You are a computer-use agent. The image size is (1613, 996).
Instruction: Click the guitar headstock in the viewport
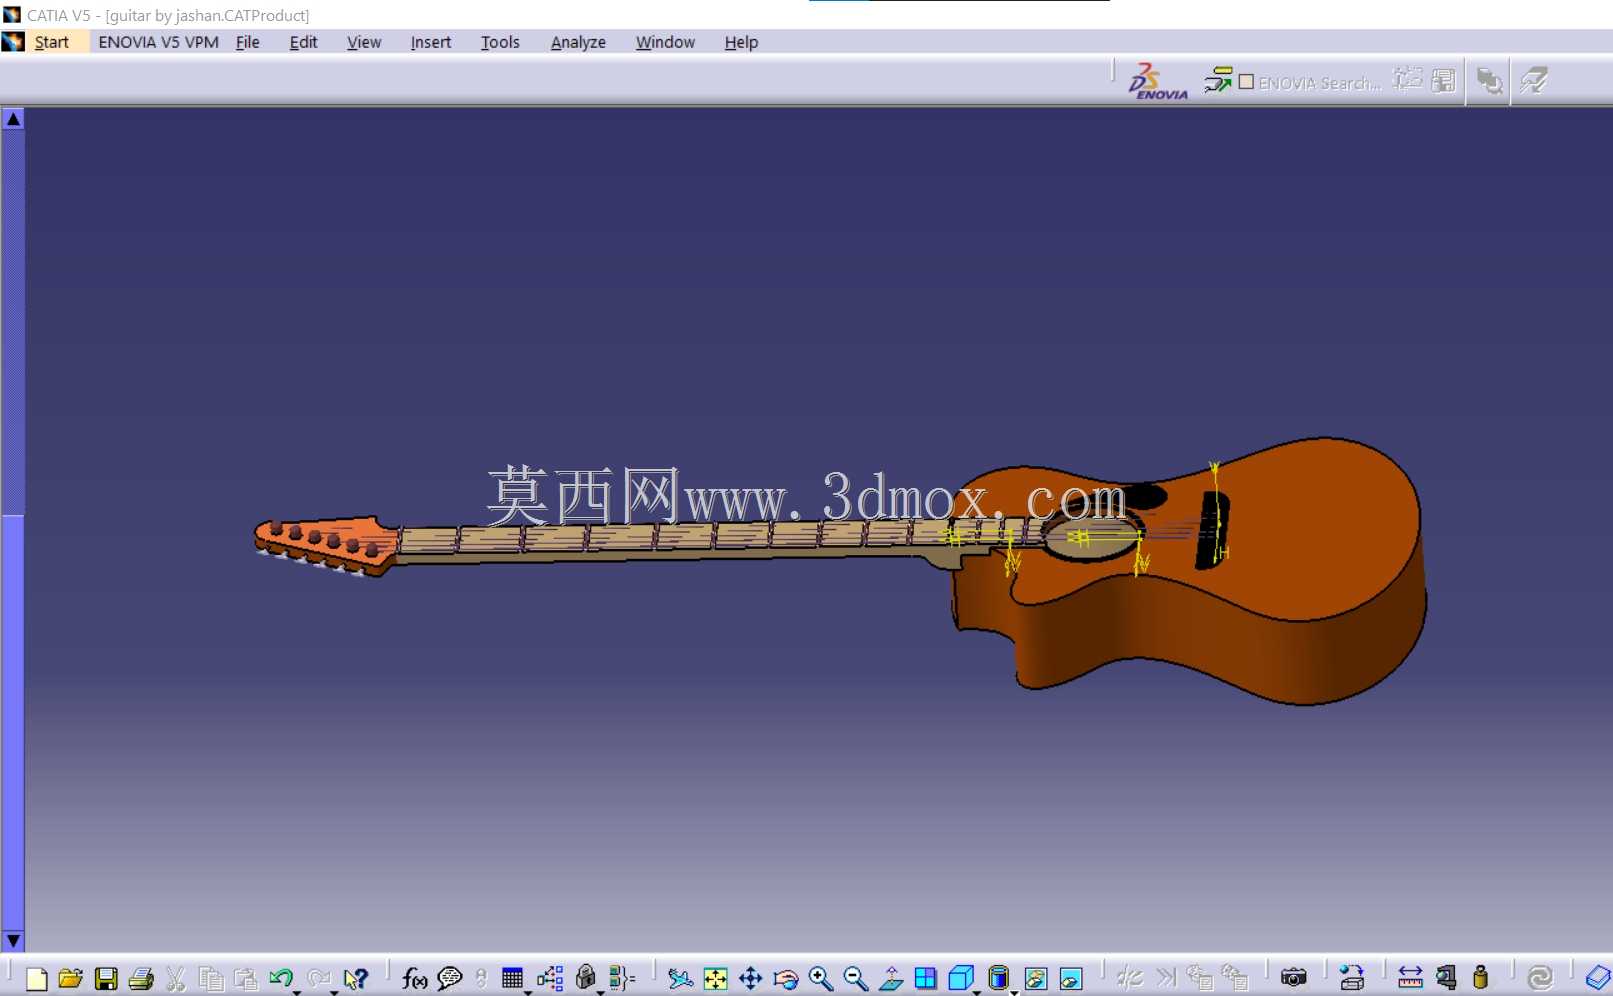[x=325, y=545]
